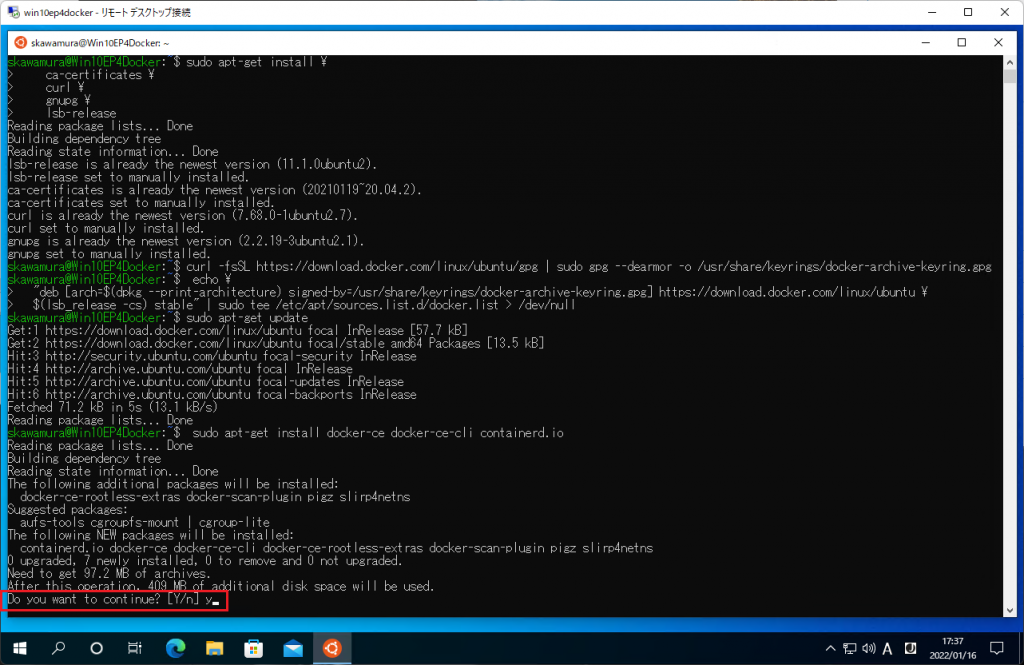
Task: Click 'lsb-release is already the newest version' line
Action: [x=192, y=164]
